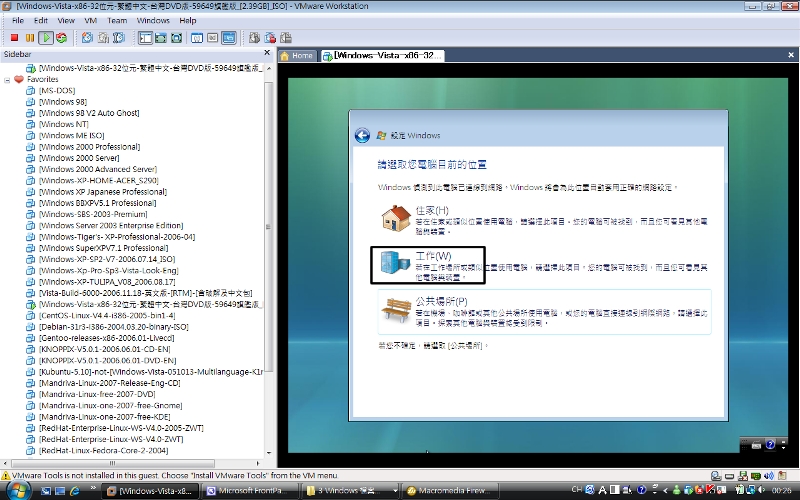Toggle Quick Switch mode in toolbar
Screen dimensions: 800x500
(161, 38)
